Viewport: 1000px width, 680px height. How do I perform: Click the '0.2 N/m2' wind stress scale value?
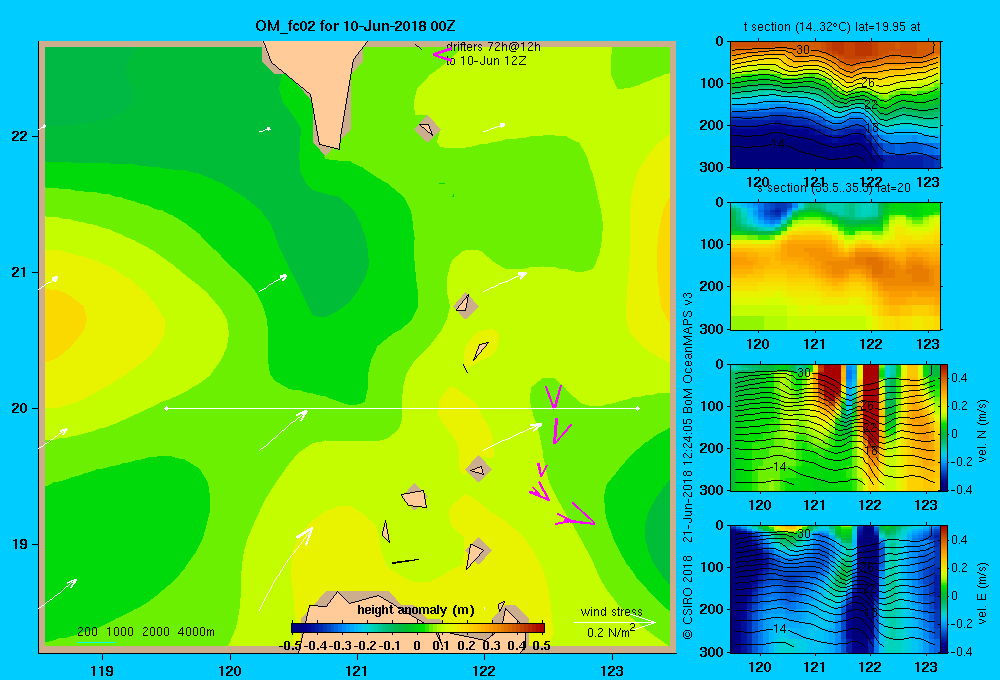(611, 632)
